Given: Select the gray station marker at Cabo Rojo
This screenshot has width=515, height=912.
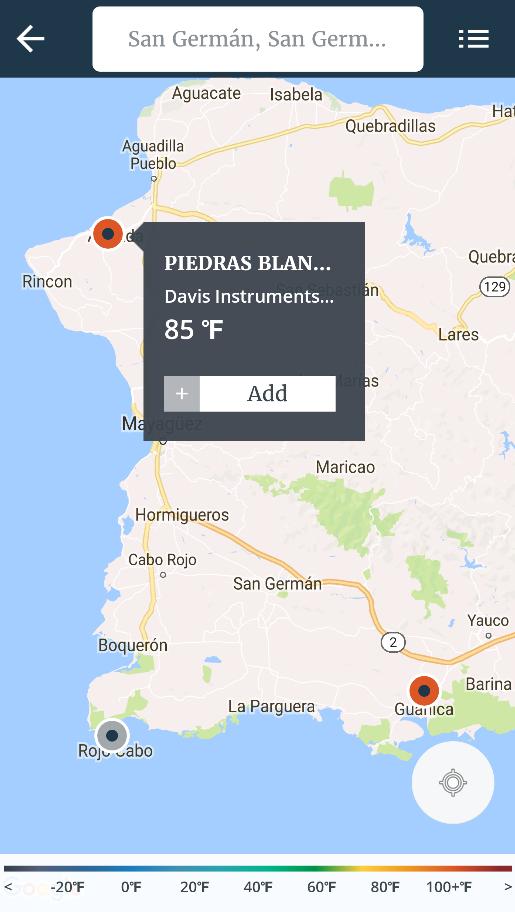Looking at the screenshot, I should pos(112,736).
